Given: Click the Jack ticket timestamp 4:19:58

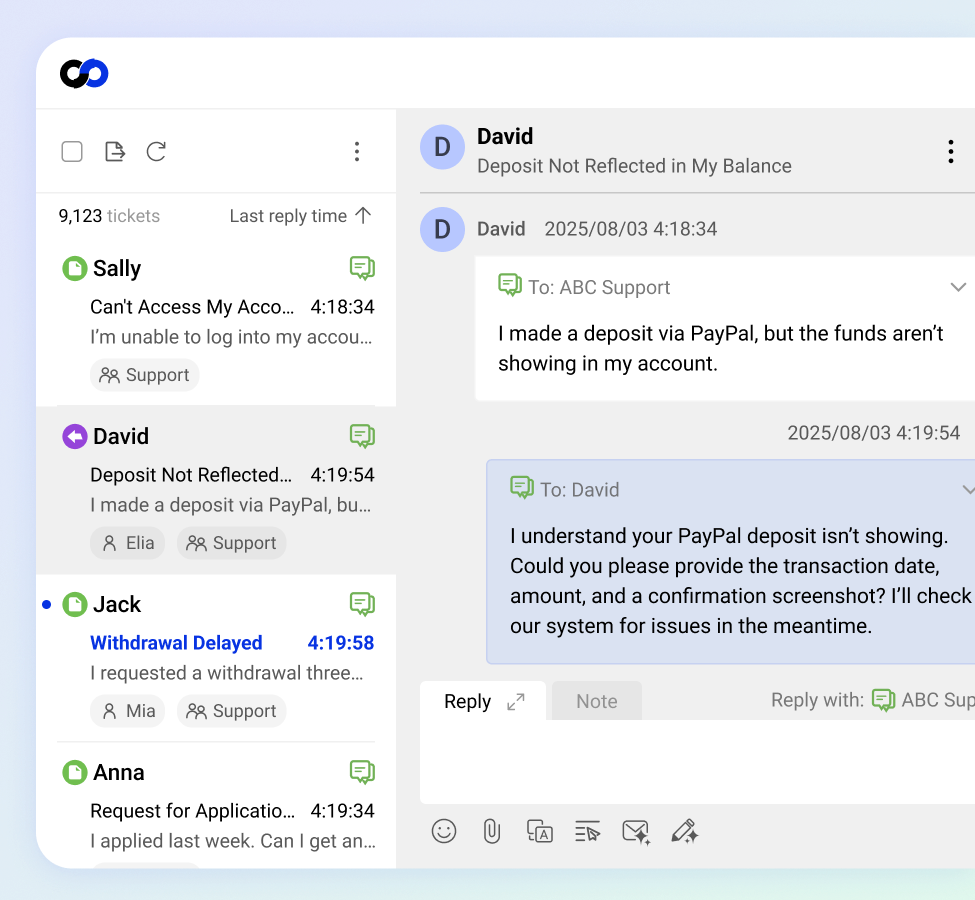Looking at the screenshot, I should [x=341, y=643].
